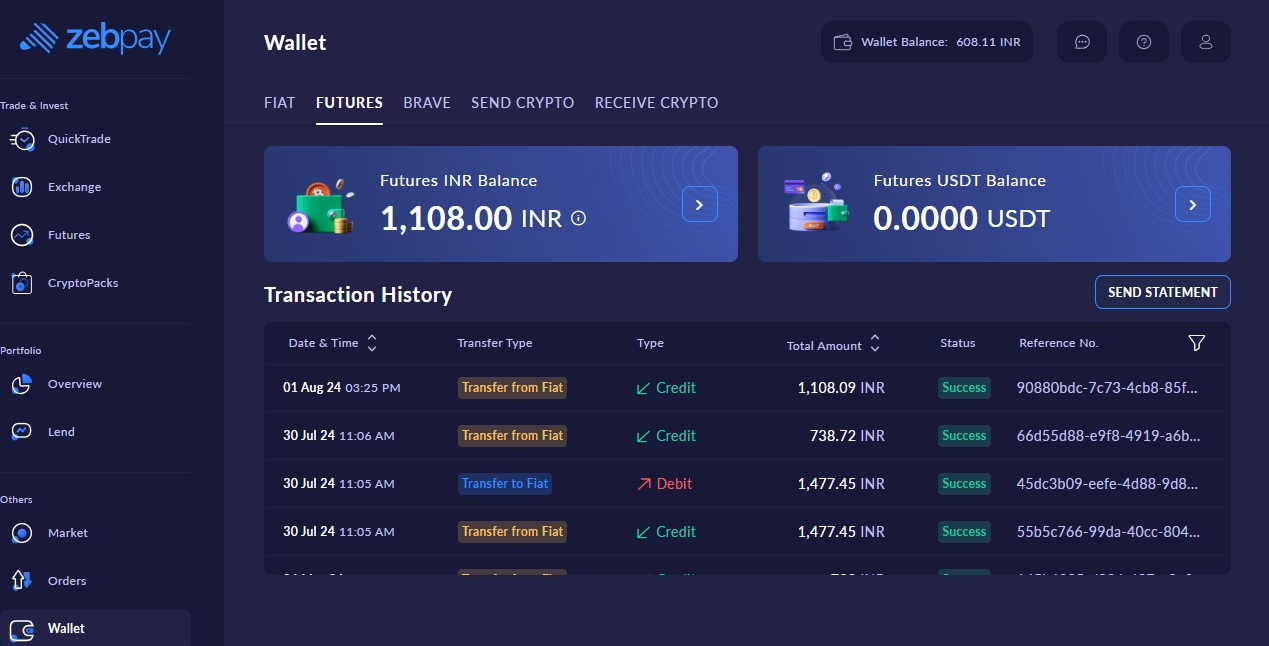Click reference number starting 90880bdc
The width and height of the screenshot is (1269, 646).
coord(1107,388)
